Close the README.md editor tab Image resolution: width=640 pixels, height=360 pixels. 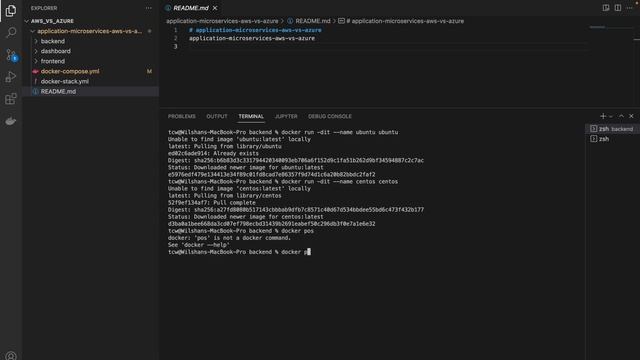coord(215,8)
